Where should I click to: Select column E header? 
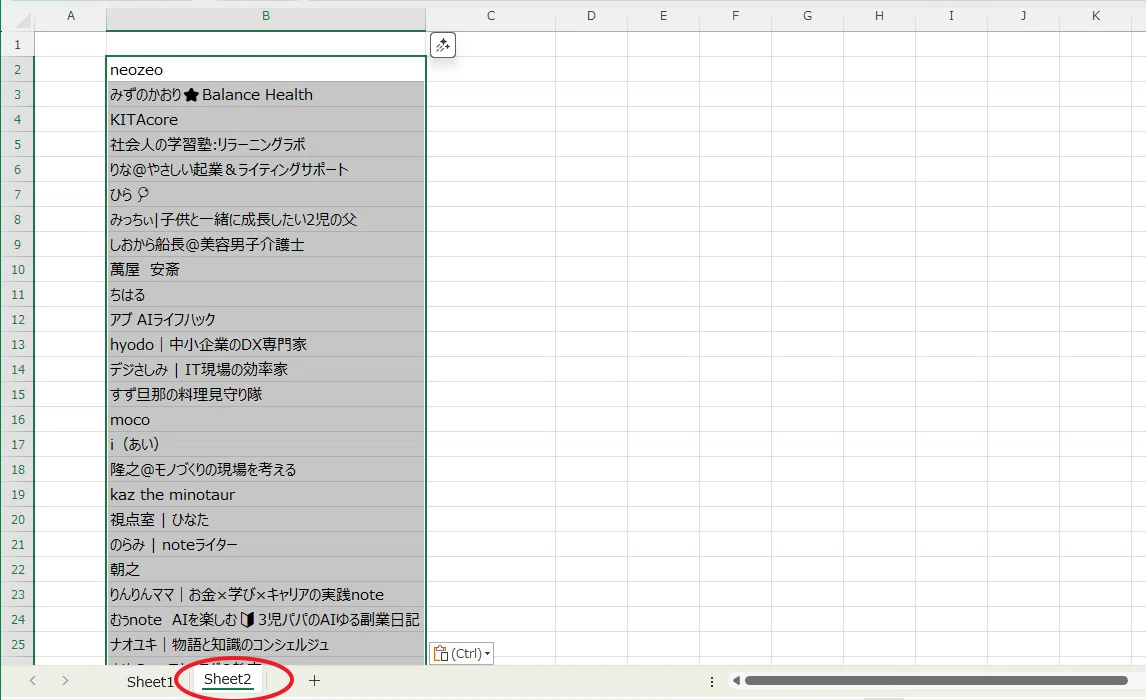point(664,15)
